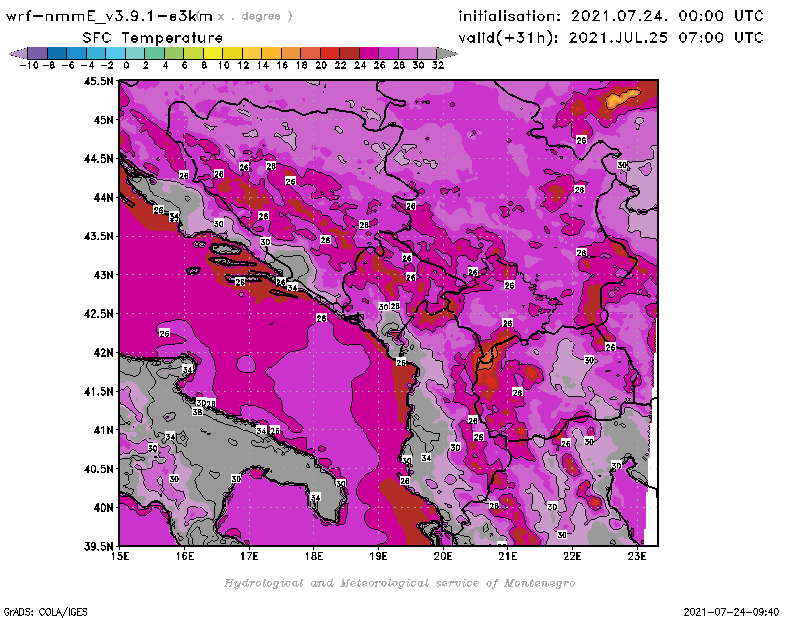Select the 'wrf-nmmE_v3.9.1-e3km' model label
This screenshot has height=618, width=800.
pos(109,16)
